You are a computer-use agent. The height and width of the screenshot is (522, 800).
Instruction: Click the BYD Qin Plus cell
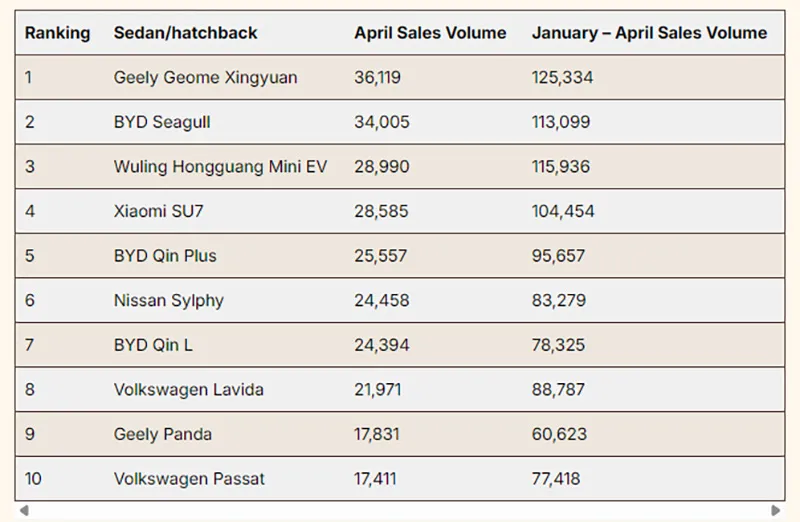(x=165, y=256)
